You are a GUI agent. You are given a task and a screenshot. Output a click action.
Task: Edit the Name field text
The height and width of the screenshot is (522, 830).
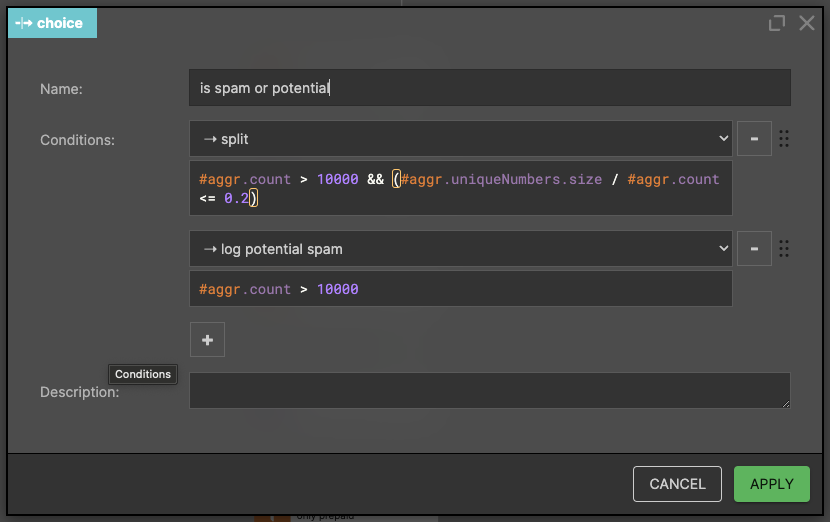click(x=490, y=88)
